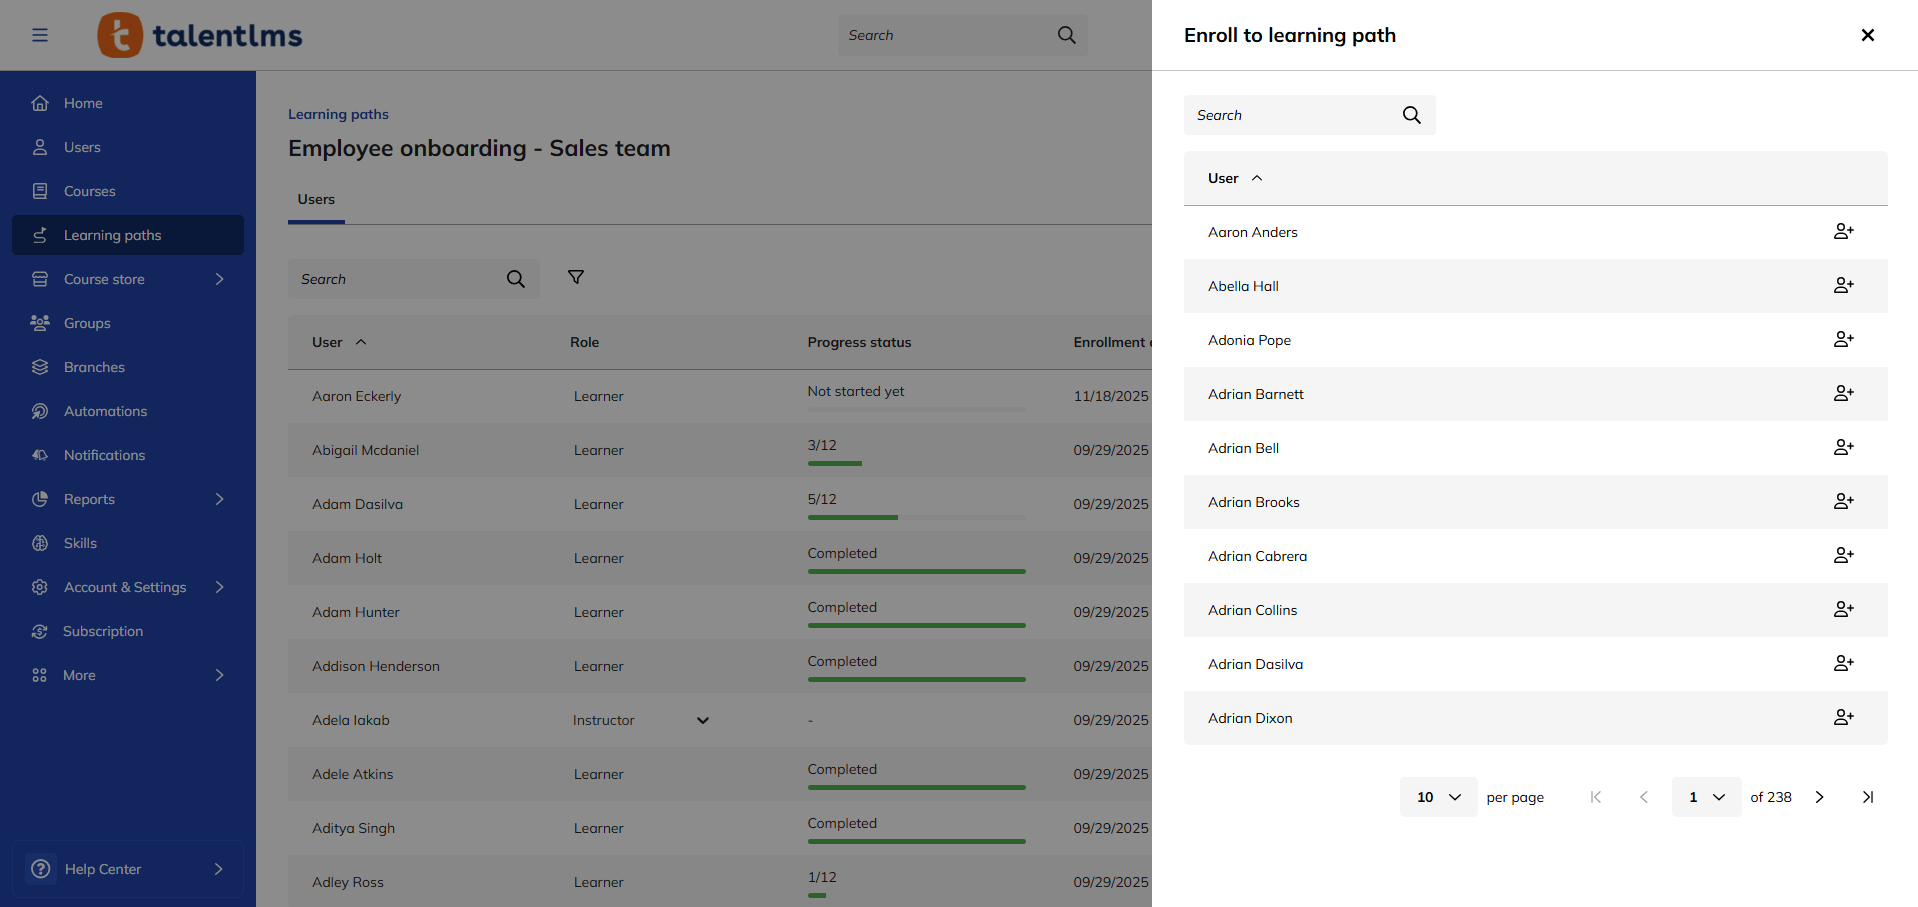
Task: Switch to the Users tab
Action: point(316,199)
